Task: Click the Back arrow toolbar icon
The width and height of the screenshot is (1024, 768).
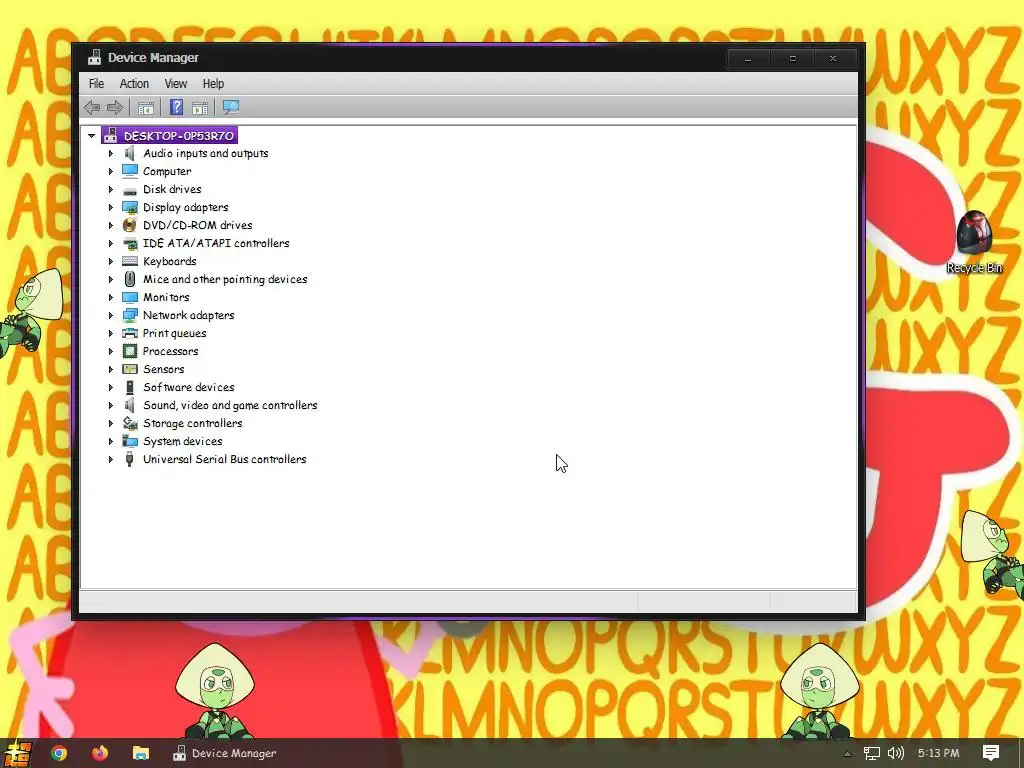Action: tap(92, 107)
